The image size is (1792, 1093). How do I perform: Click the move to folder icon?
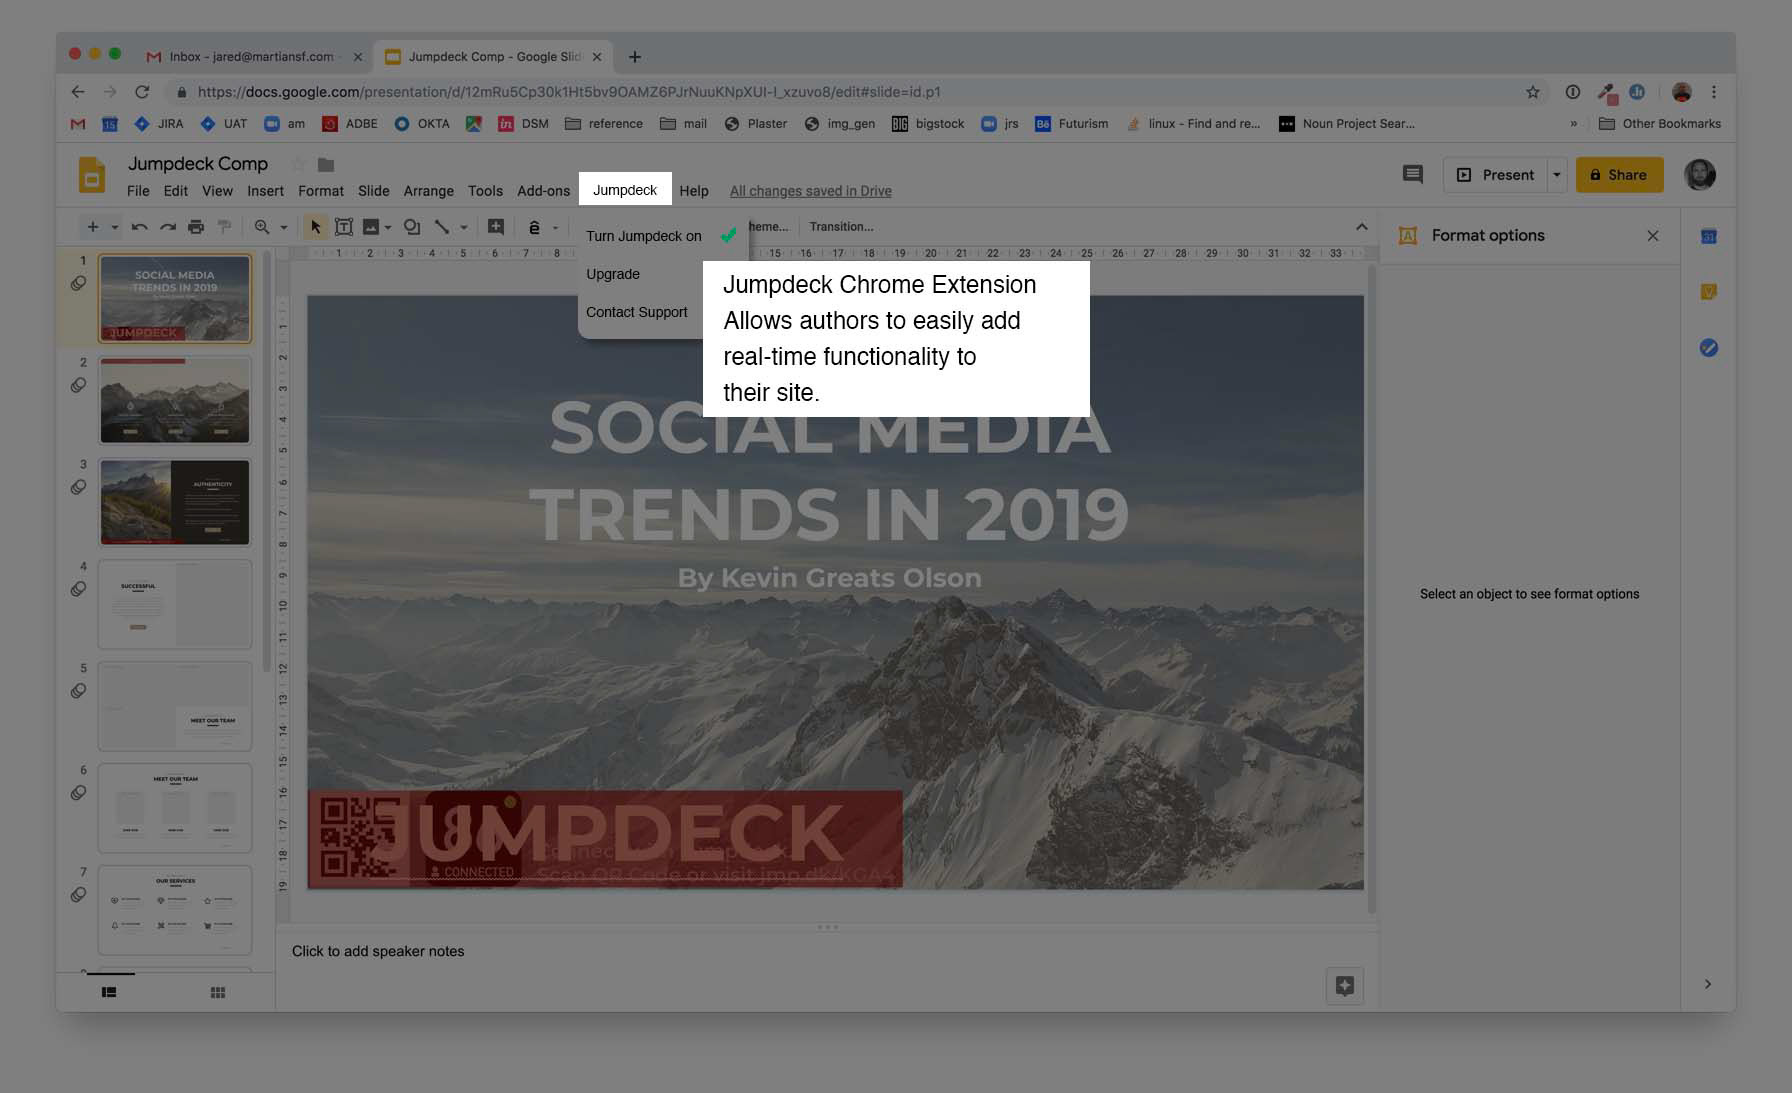coord(326,164)
